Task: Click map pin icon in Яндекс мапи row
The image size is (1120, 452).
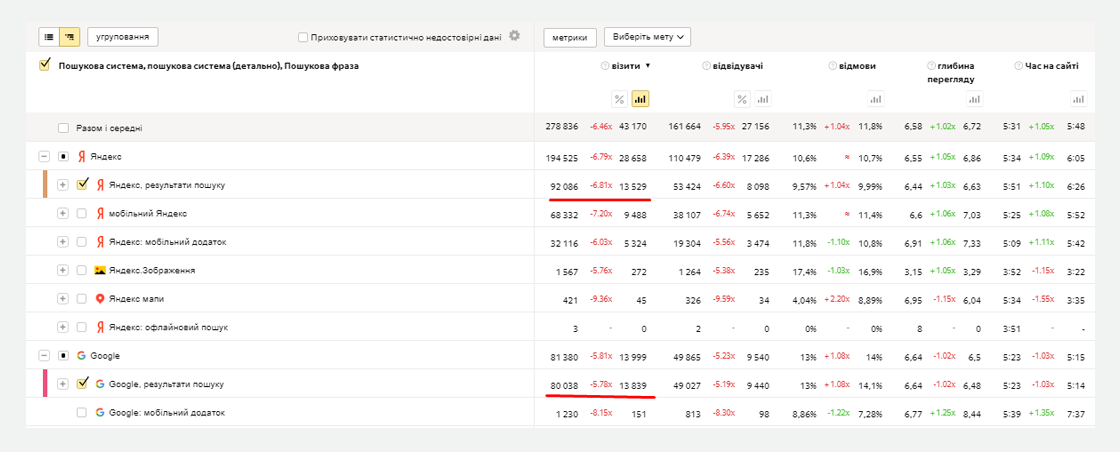Action: (x=100, y=299)
